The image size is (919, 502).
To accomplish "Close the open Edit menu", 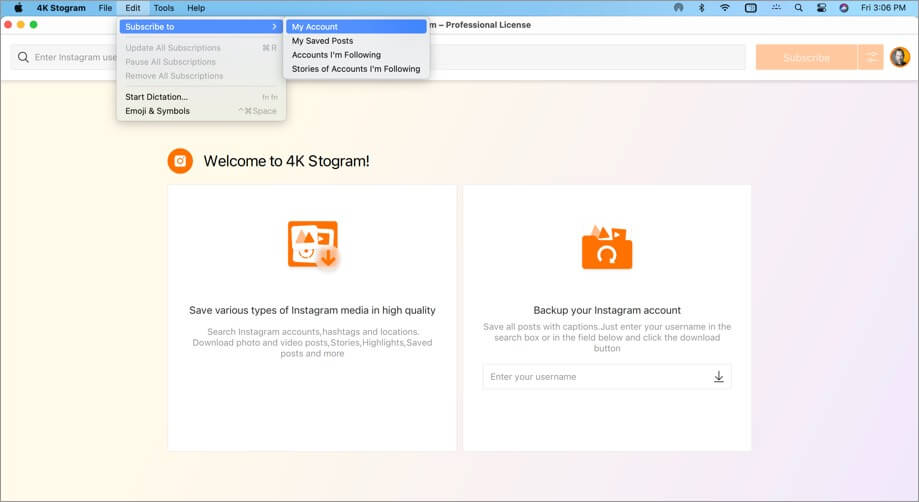I will click(x=132, y=8).
